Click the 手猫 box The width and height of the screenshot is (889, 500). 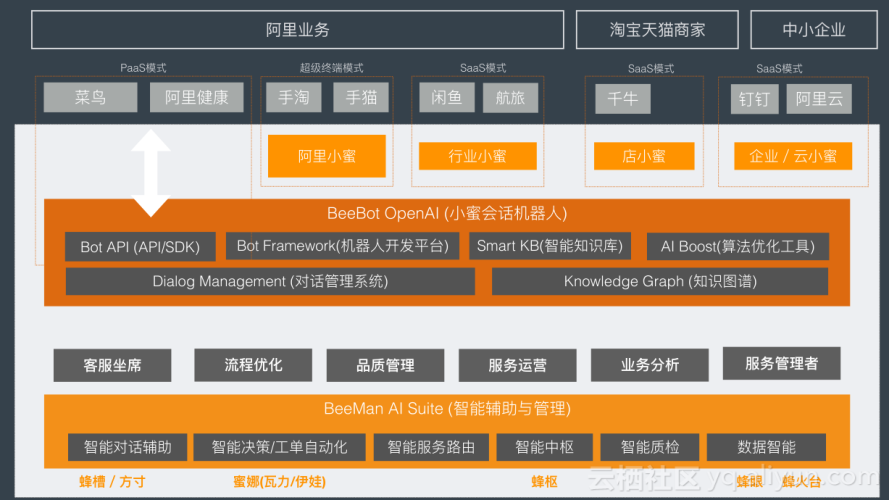click(361, 98)
